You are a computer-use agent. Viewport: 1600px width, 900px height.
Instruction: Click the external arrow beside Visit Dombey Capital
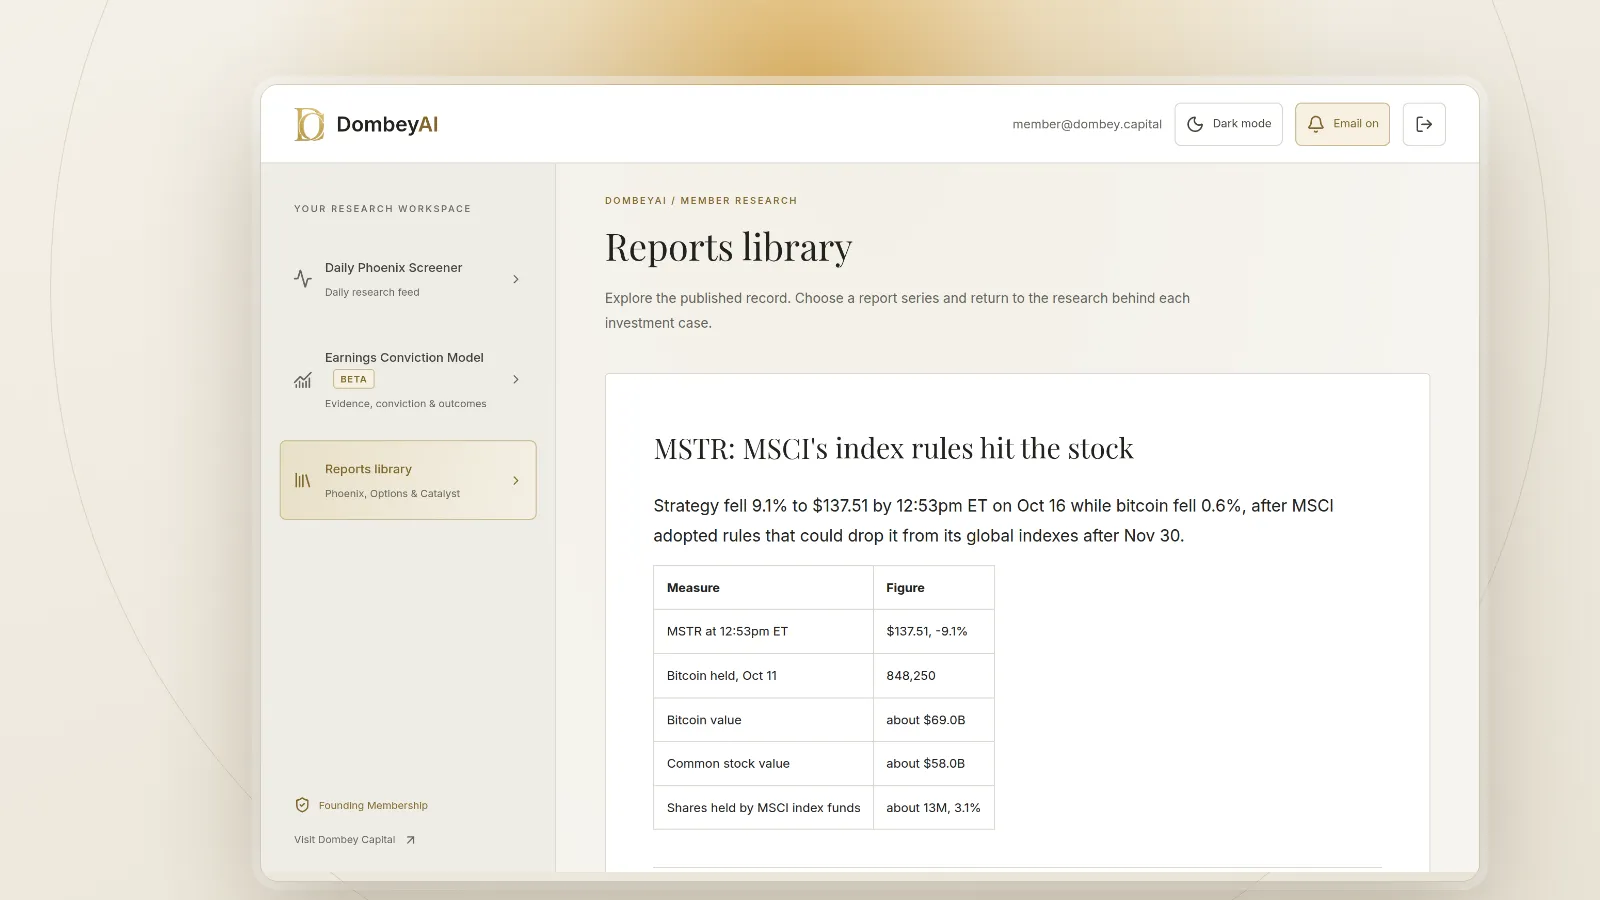click(x=410, y=840)
